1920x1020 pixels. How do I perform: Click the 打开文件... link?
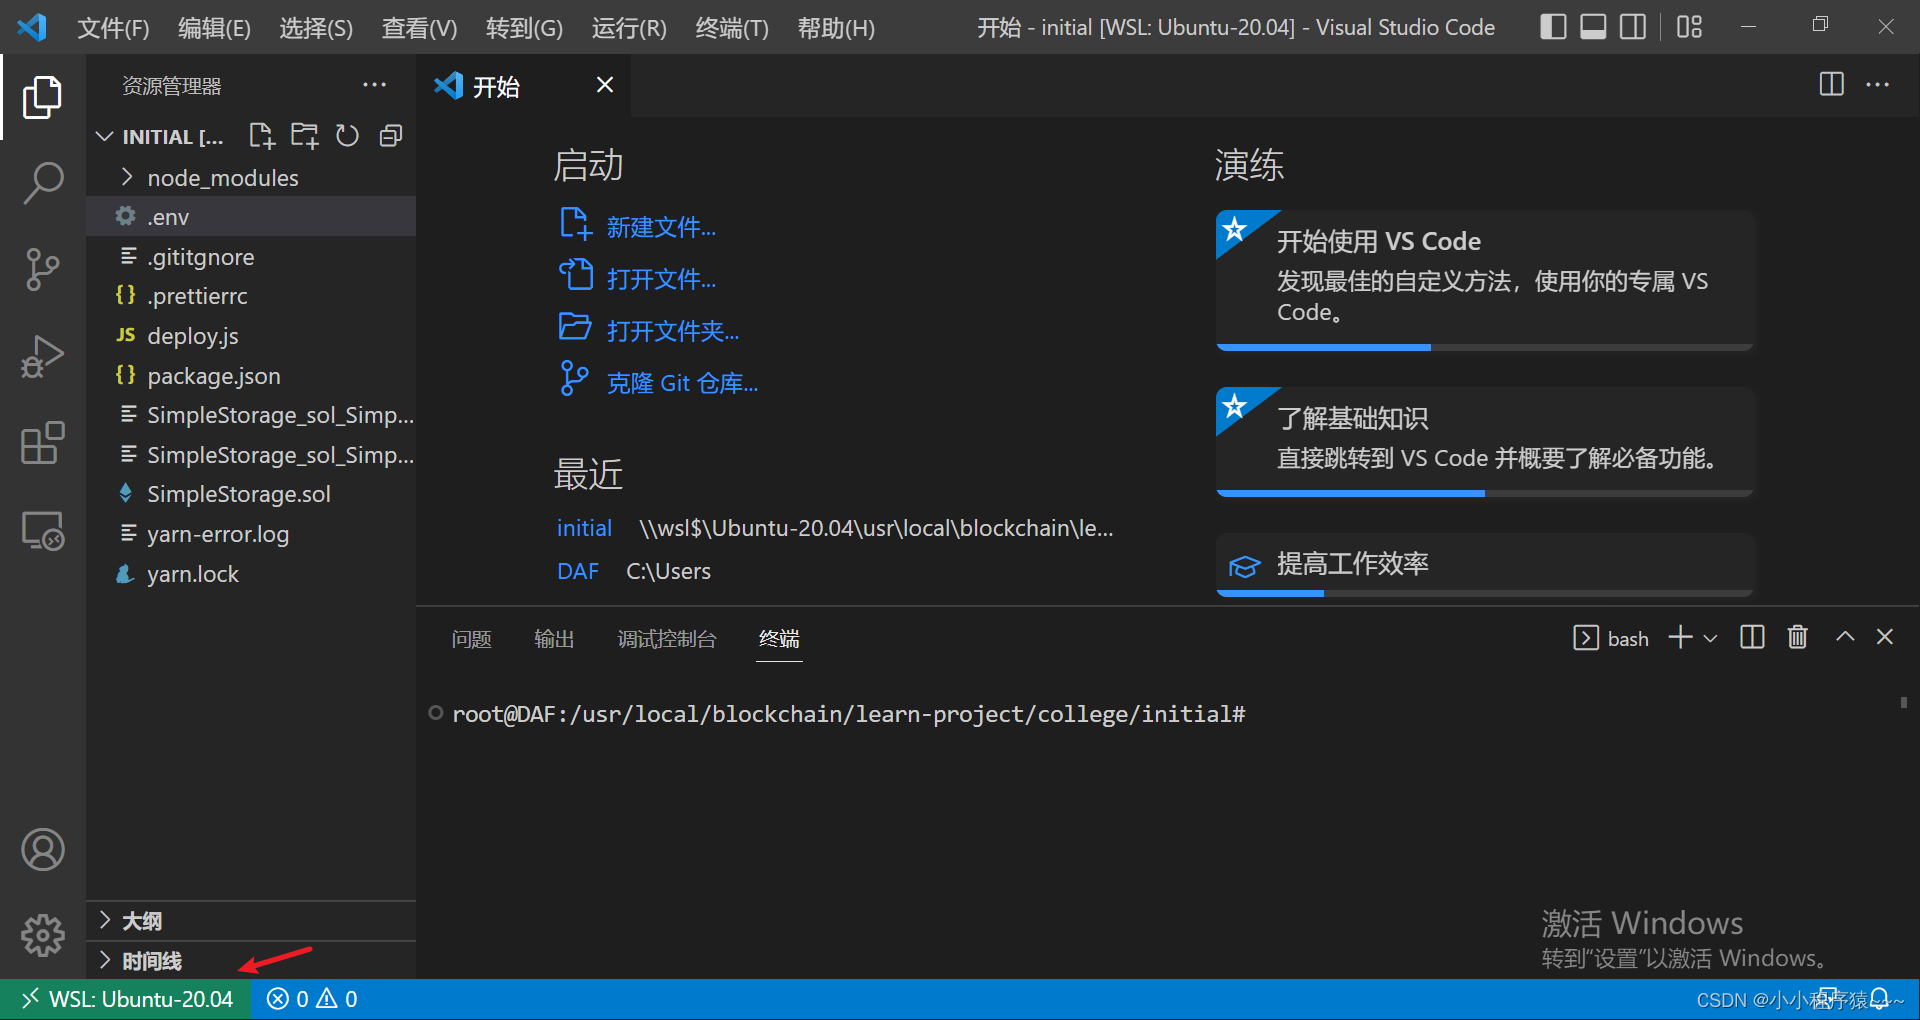pos(661,279)
